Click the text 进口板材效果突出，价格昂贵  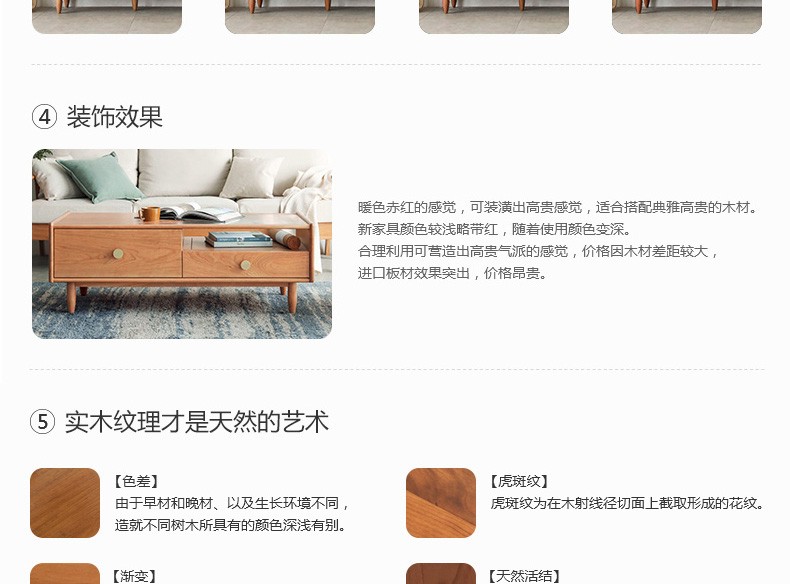pyautogui.click(x=452, y=273)
